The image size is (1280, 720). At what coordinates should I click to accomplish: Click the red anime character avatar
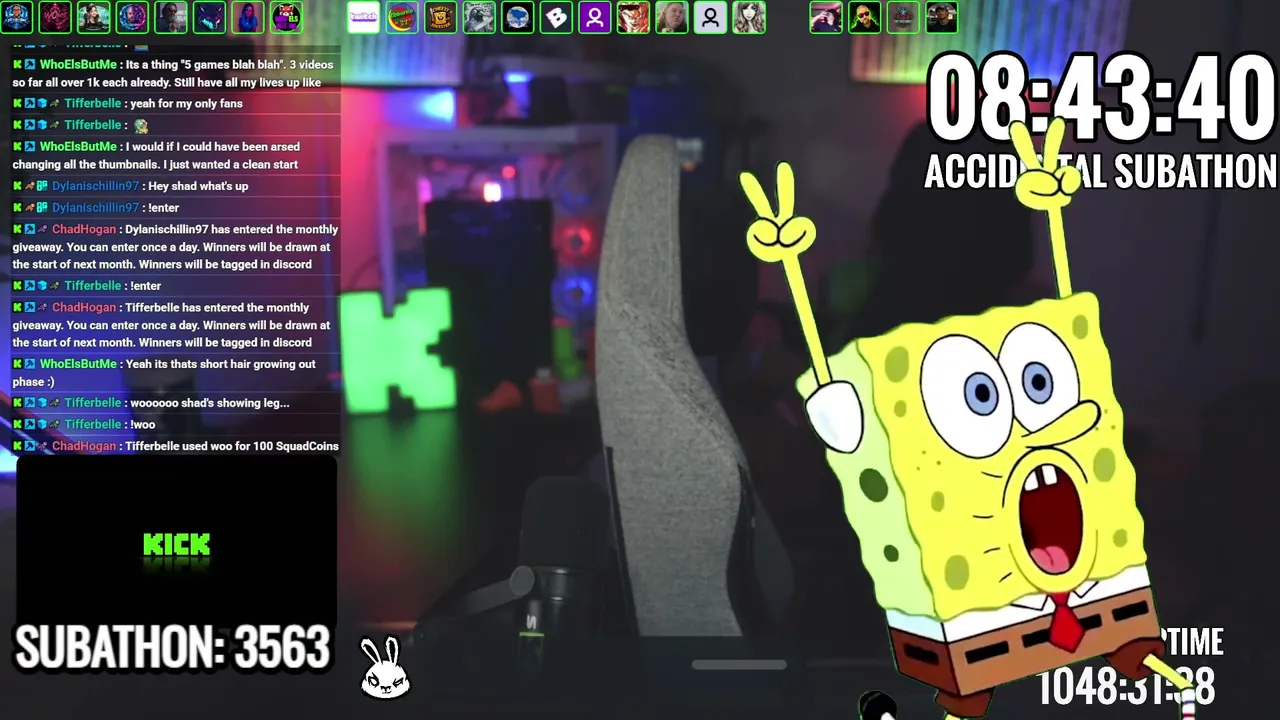[633, 17]
